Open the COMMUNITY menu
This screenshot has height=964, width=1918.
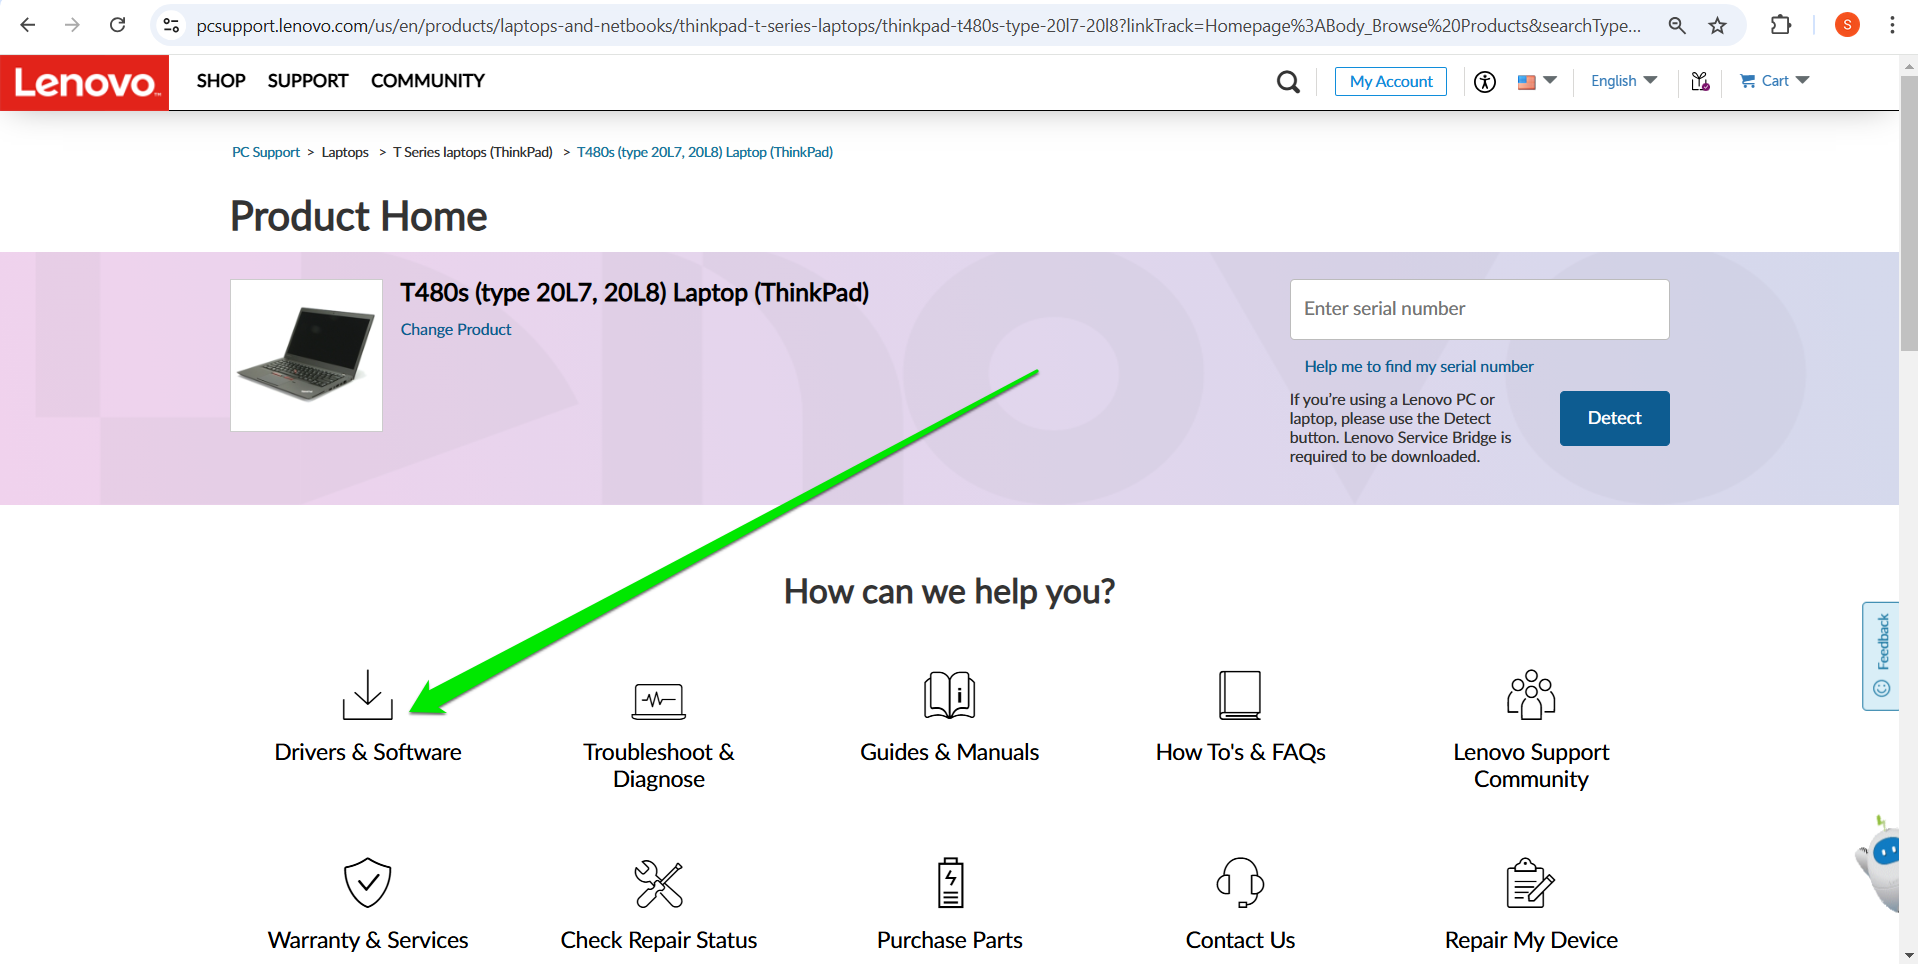coord(428,81)
